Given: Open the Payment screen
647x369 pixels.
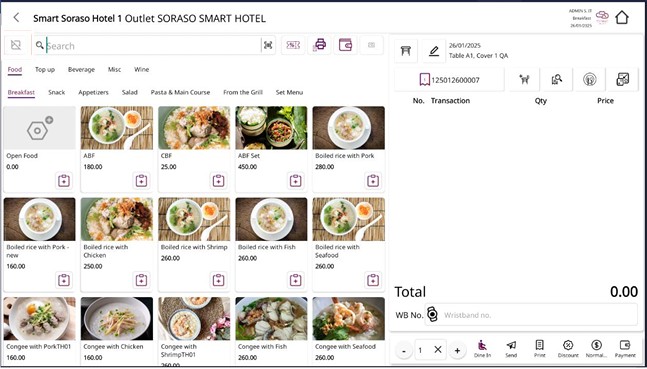Looking at the screenshot, I should (625, 349).
